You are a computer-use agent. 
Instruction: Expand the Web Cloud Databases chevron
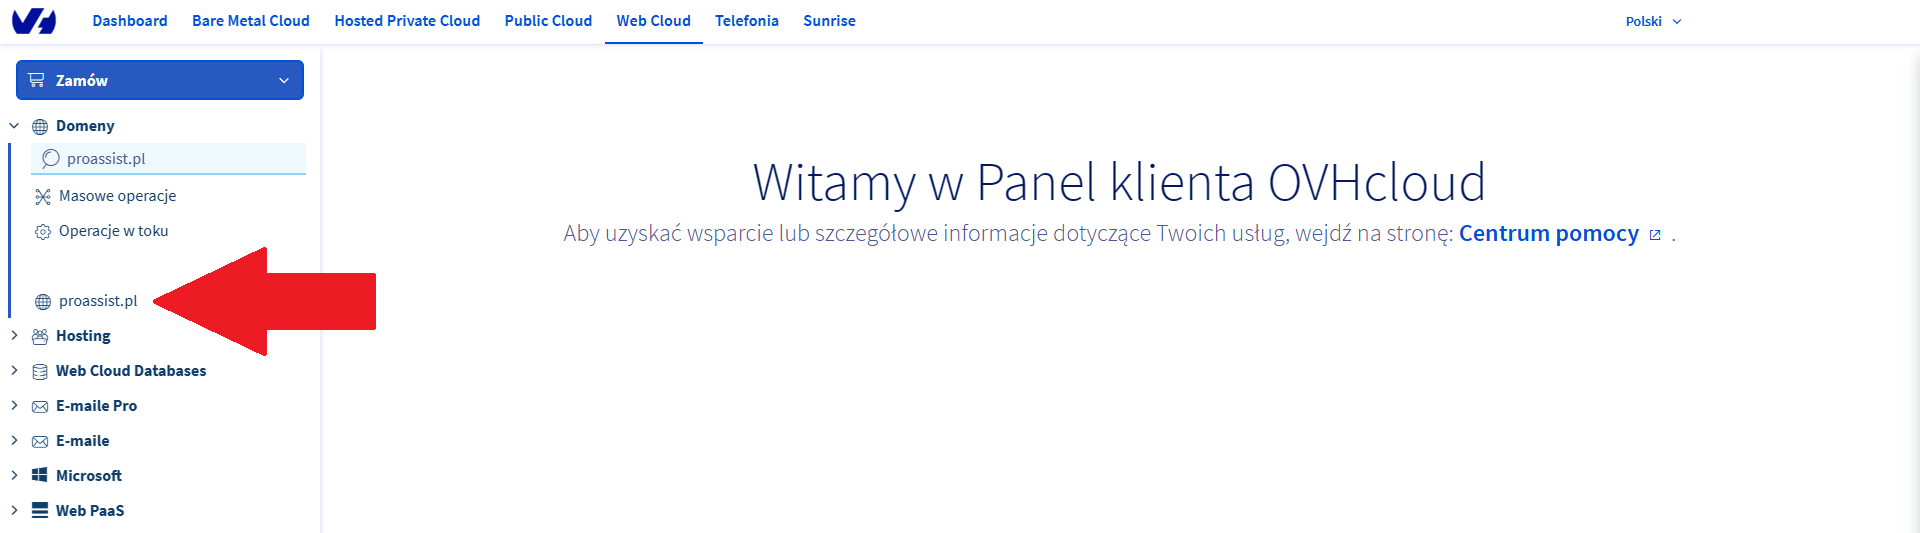tap(14, 371)
